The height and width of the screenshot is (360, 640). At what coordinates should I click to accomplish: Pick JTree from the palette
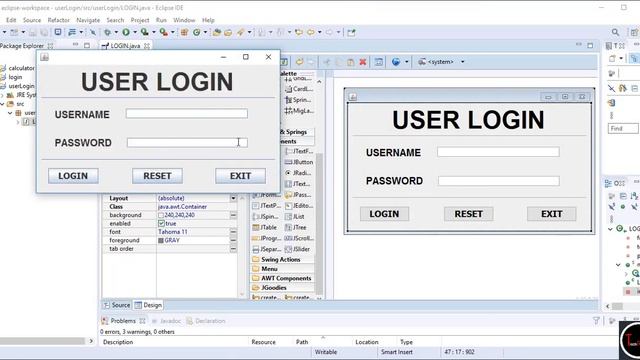tap(296, 227)
